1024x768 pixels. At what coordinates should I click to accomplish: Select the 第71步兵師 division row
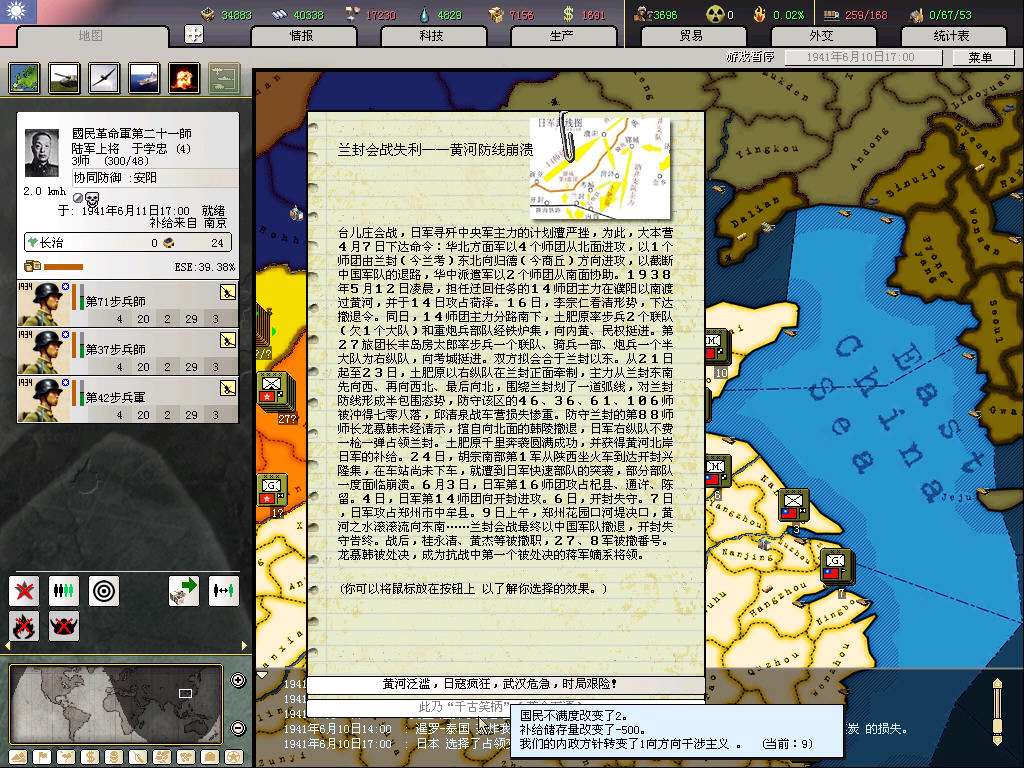(128, 304)
